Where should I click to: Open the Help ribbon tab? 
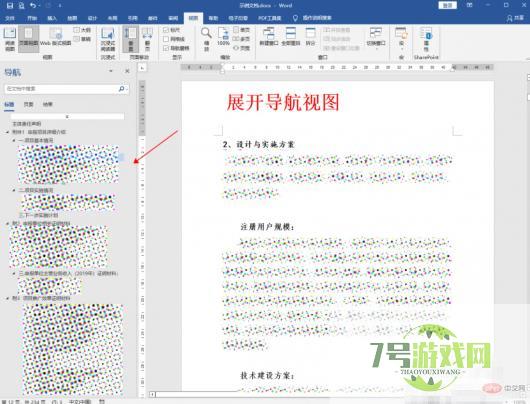213,18
